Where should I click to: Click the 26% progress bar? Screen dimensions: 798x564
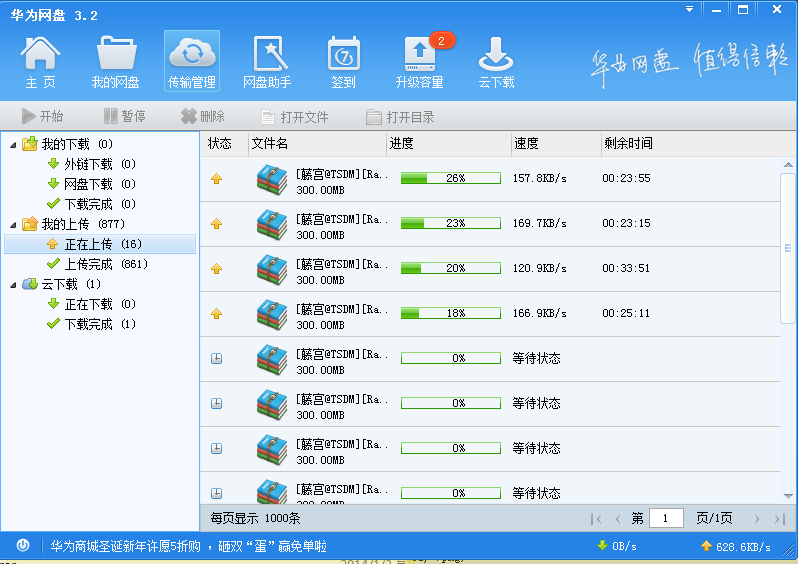(450, 178)
